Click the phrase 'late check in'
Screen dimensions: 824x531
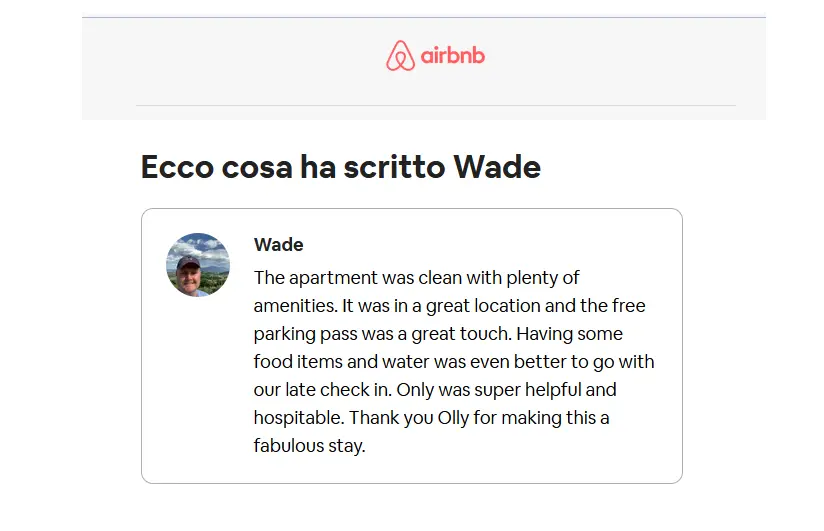[337, 390]
